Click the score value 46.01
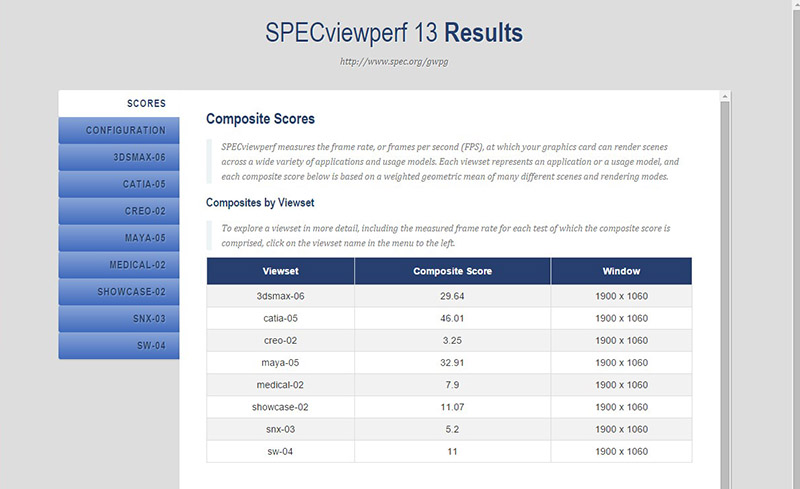 453,319
